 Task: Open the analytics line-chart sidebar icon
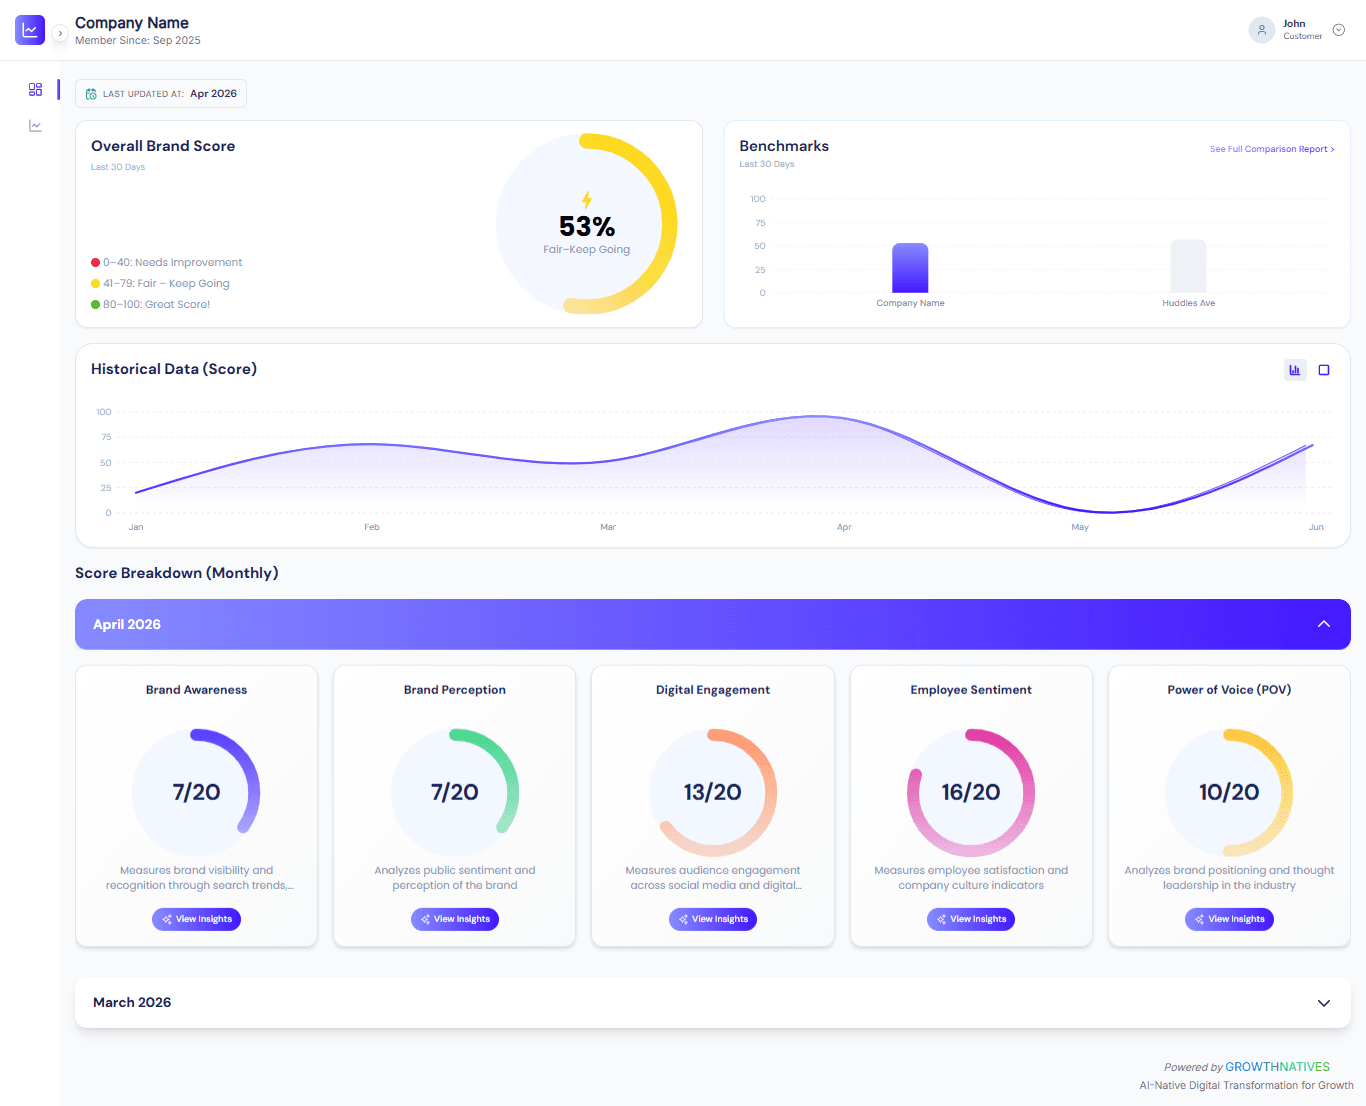[x=35, y=126]
